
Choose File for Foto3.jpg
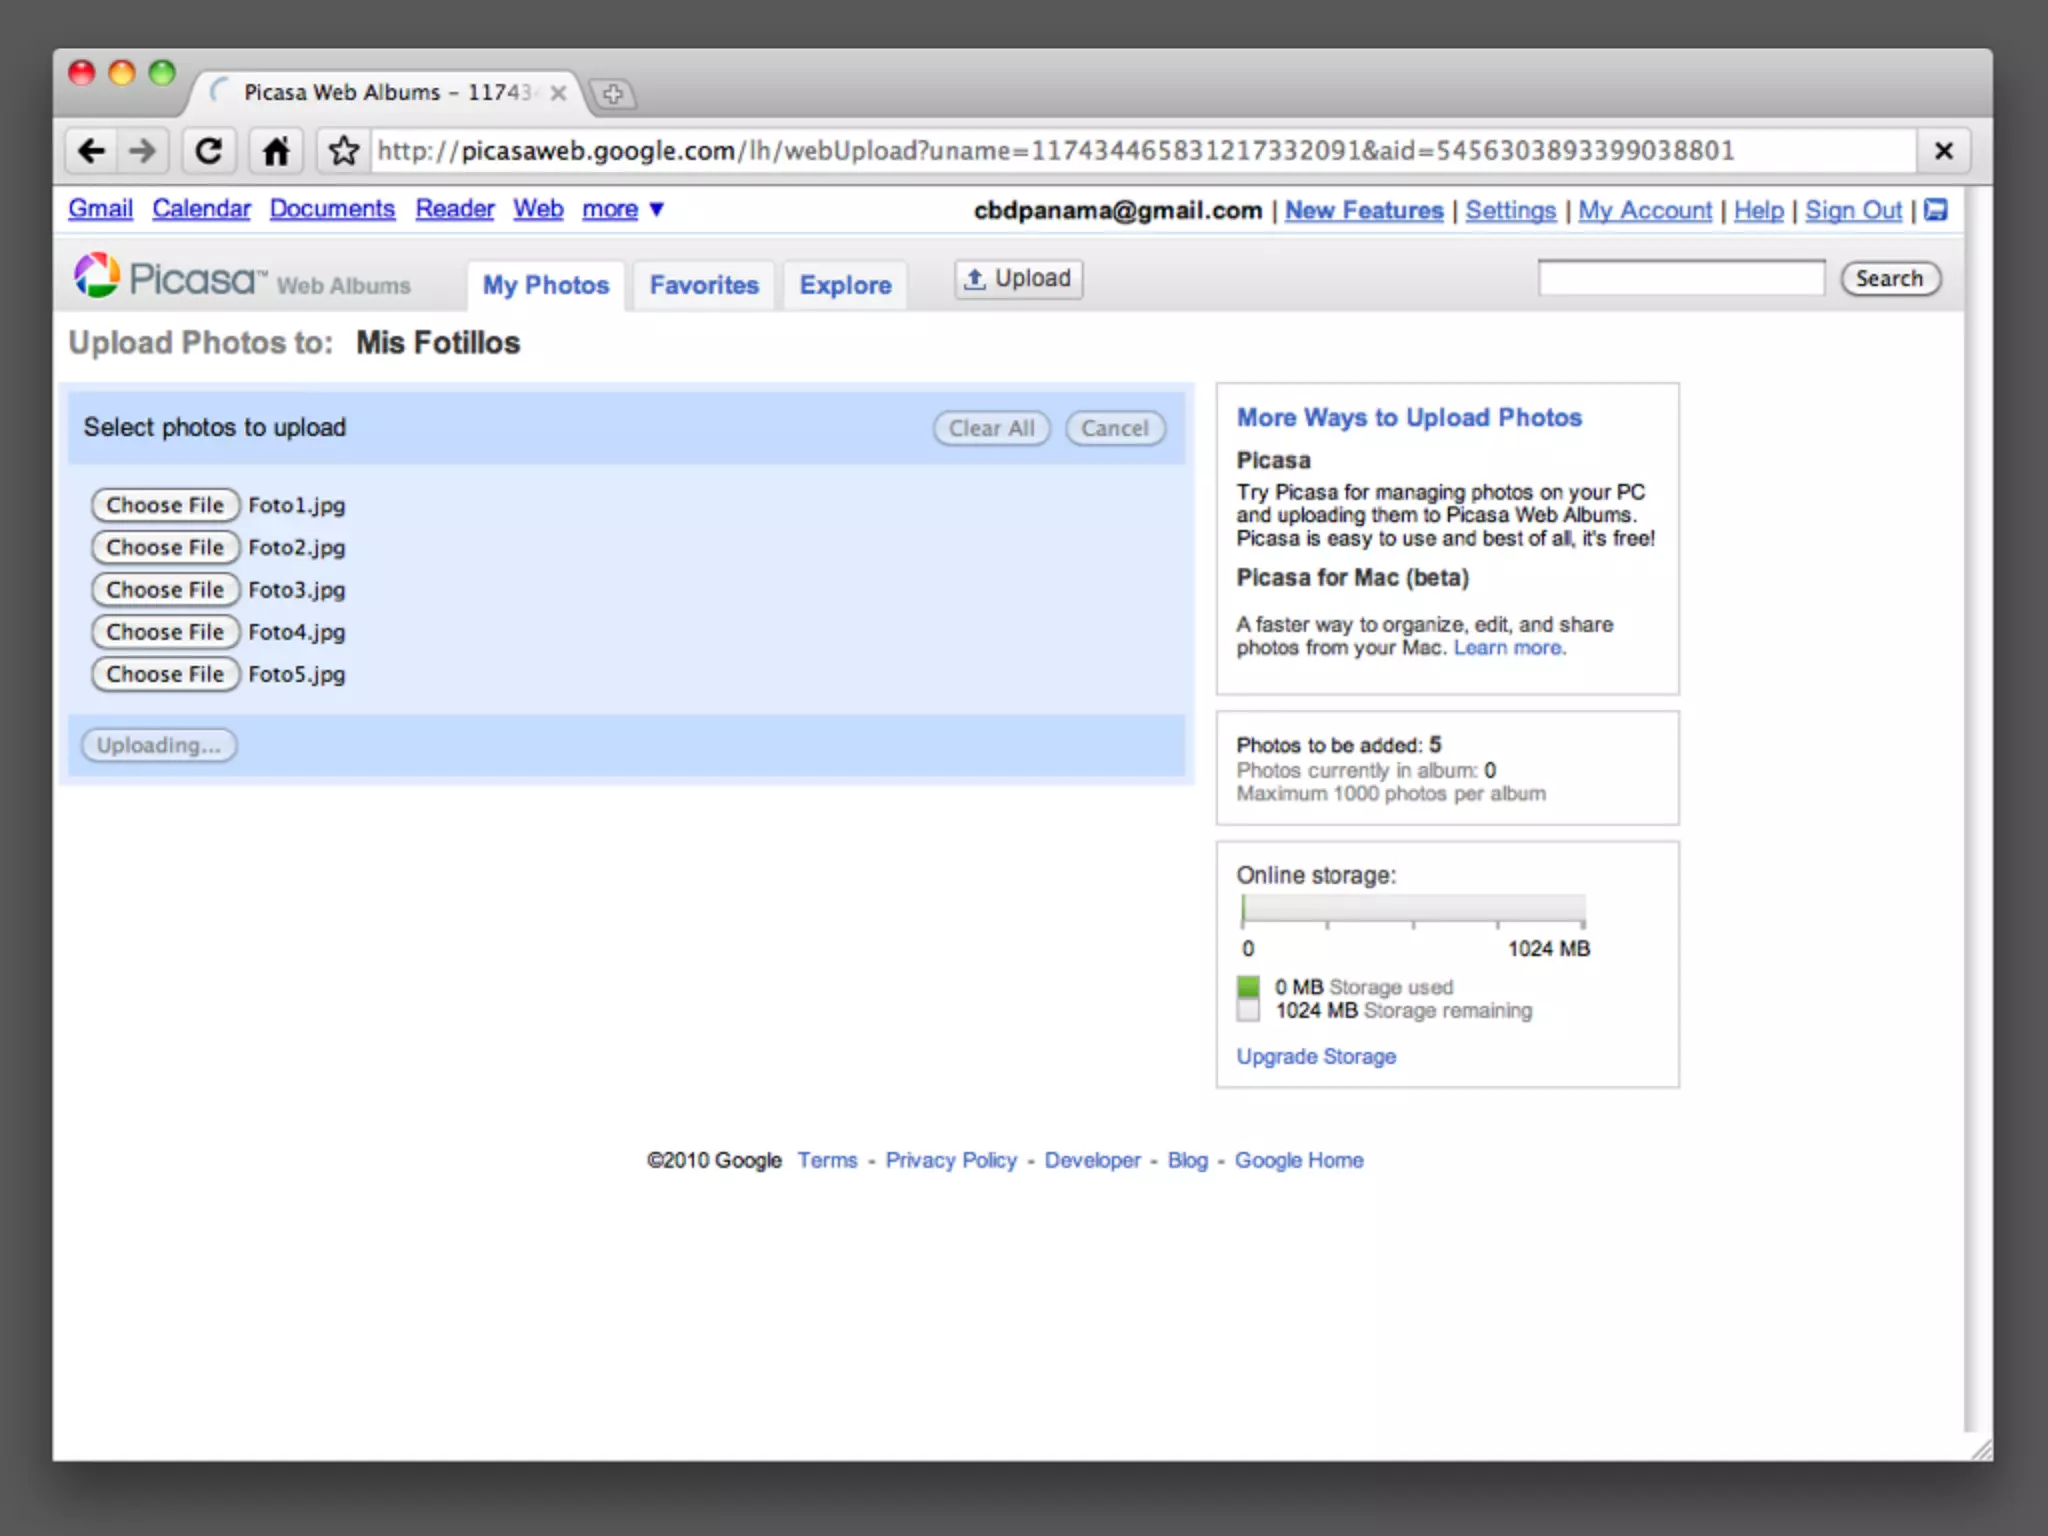(x=165, y=590)
